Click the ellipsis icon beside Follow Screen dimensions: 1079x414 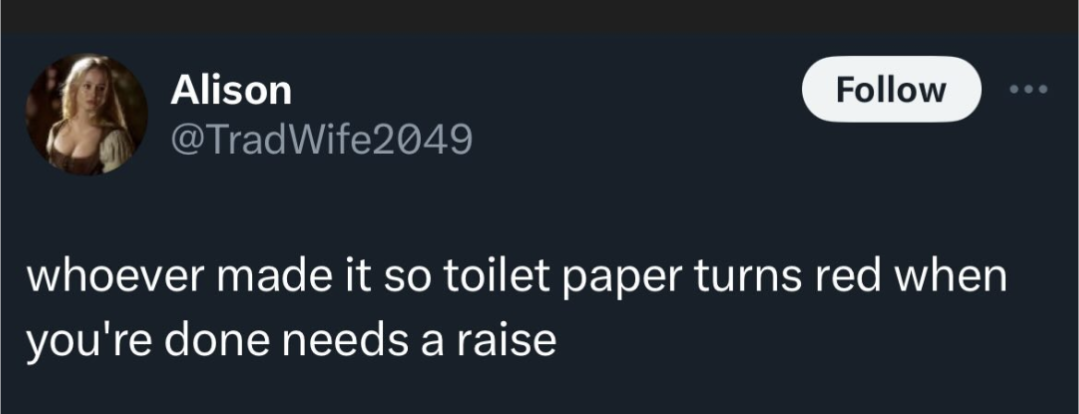(1028, 90)
